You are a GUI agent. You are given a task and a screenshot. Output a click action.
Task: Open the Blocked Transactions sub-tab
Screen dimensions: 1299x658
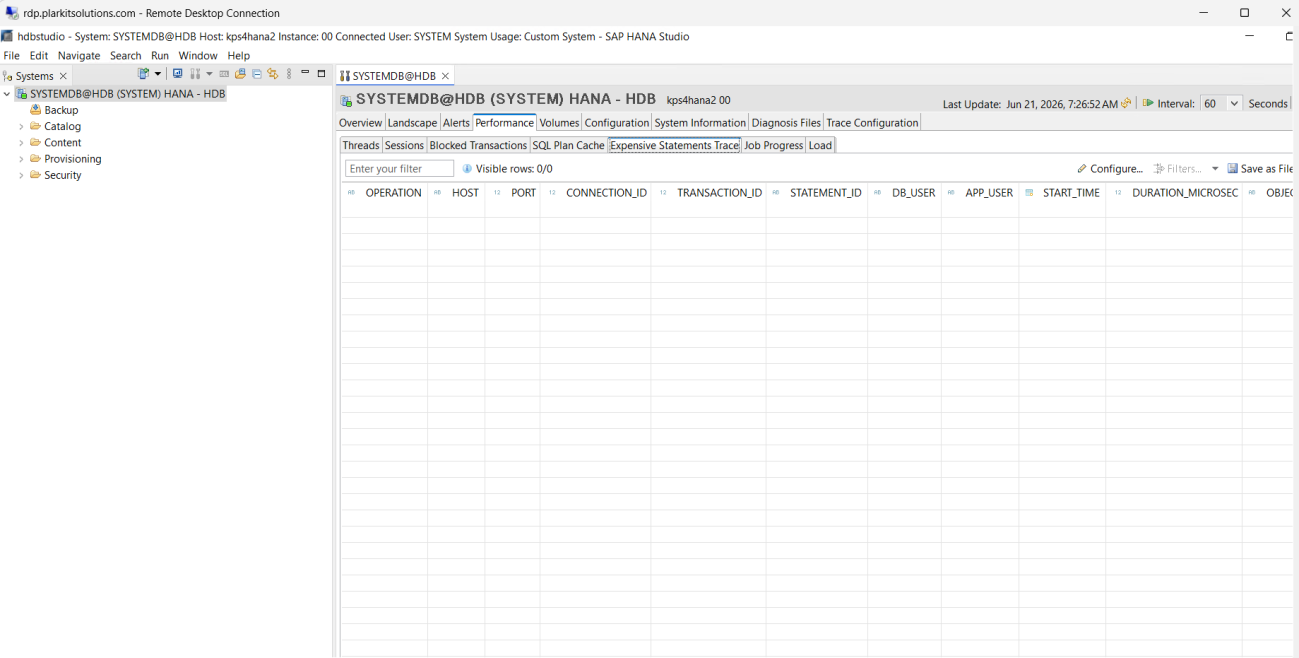(478, 146)
